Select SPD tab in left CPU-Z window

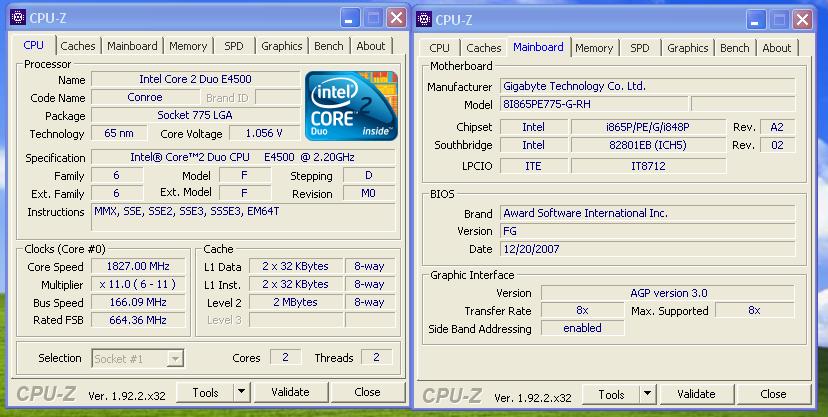[x=234, y=46]
